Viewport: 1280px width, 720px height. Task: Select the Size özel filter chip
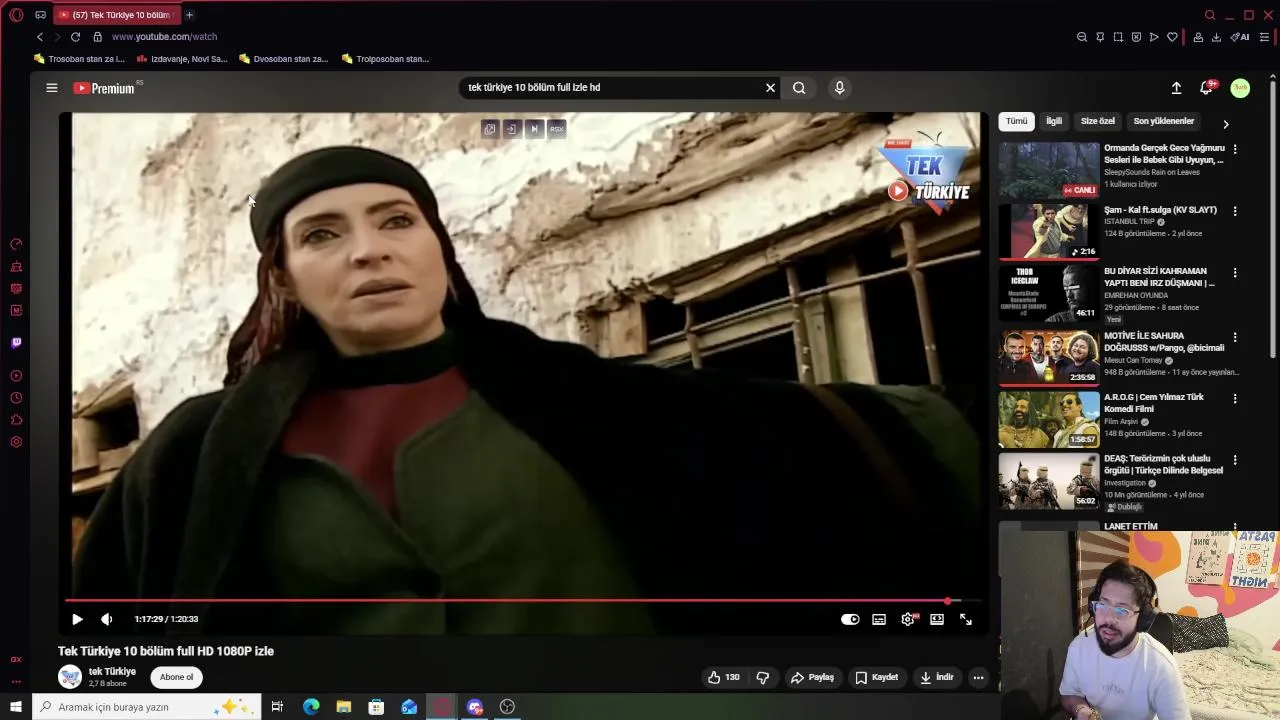tap(1098, 121)
